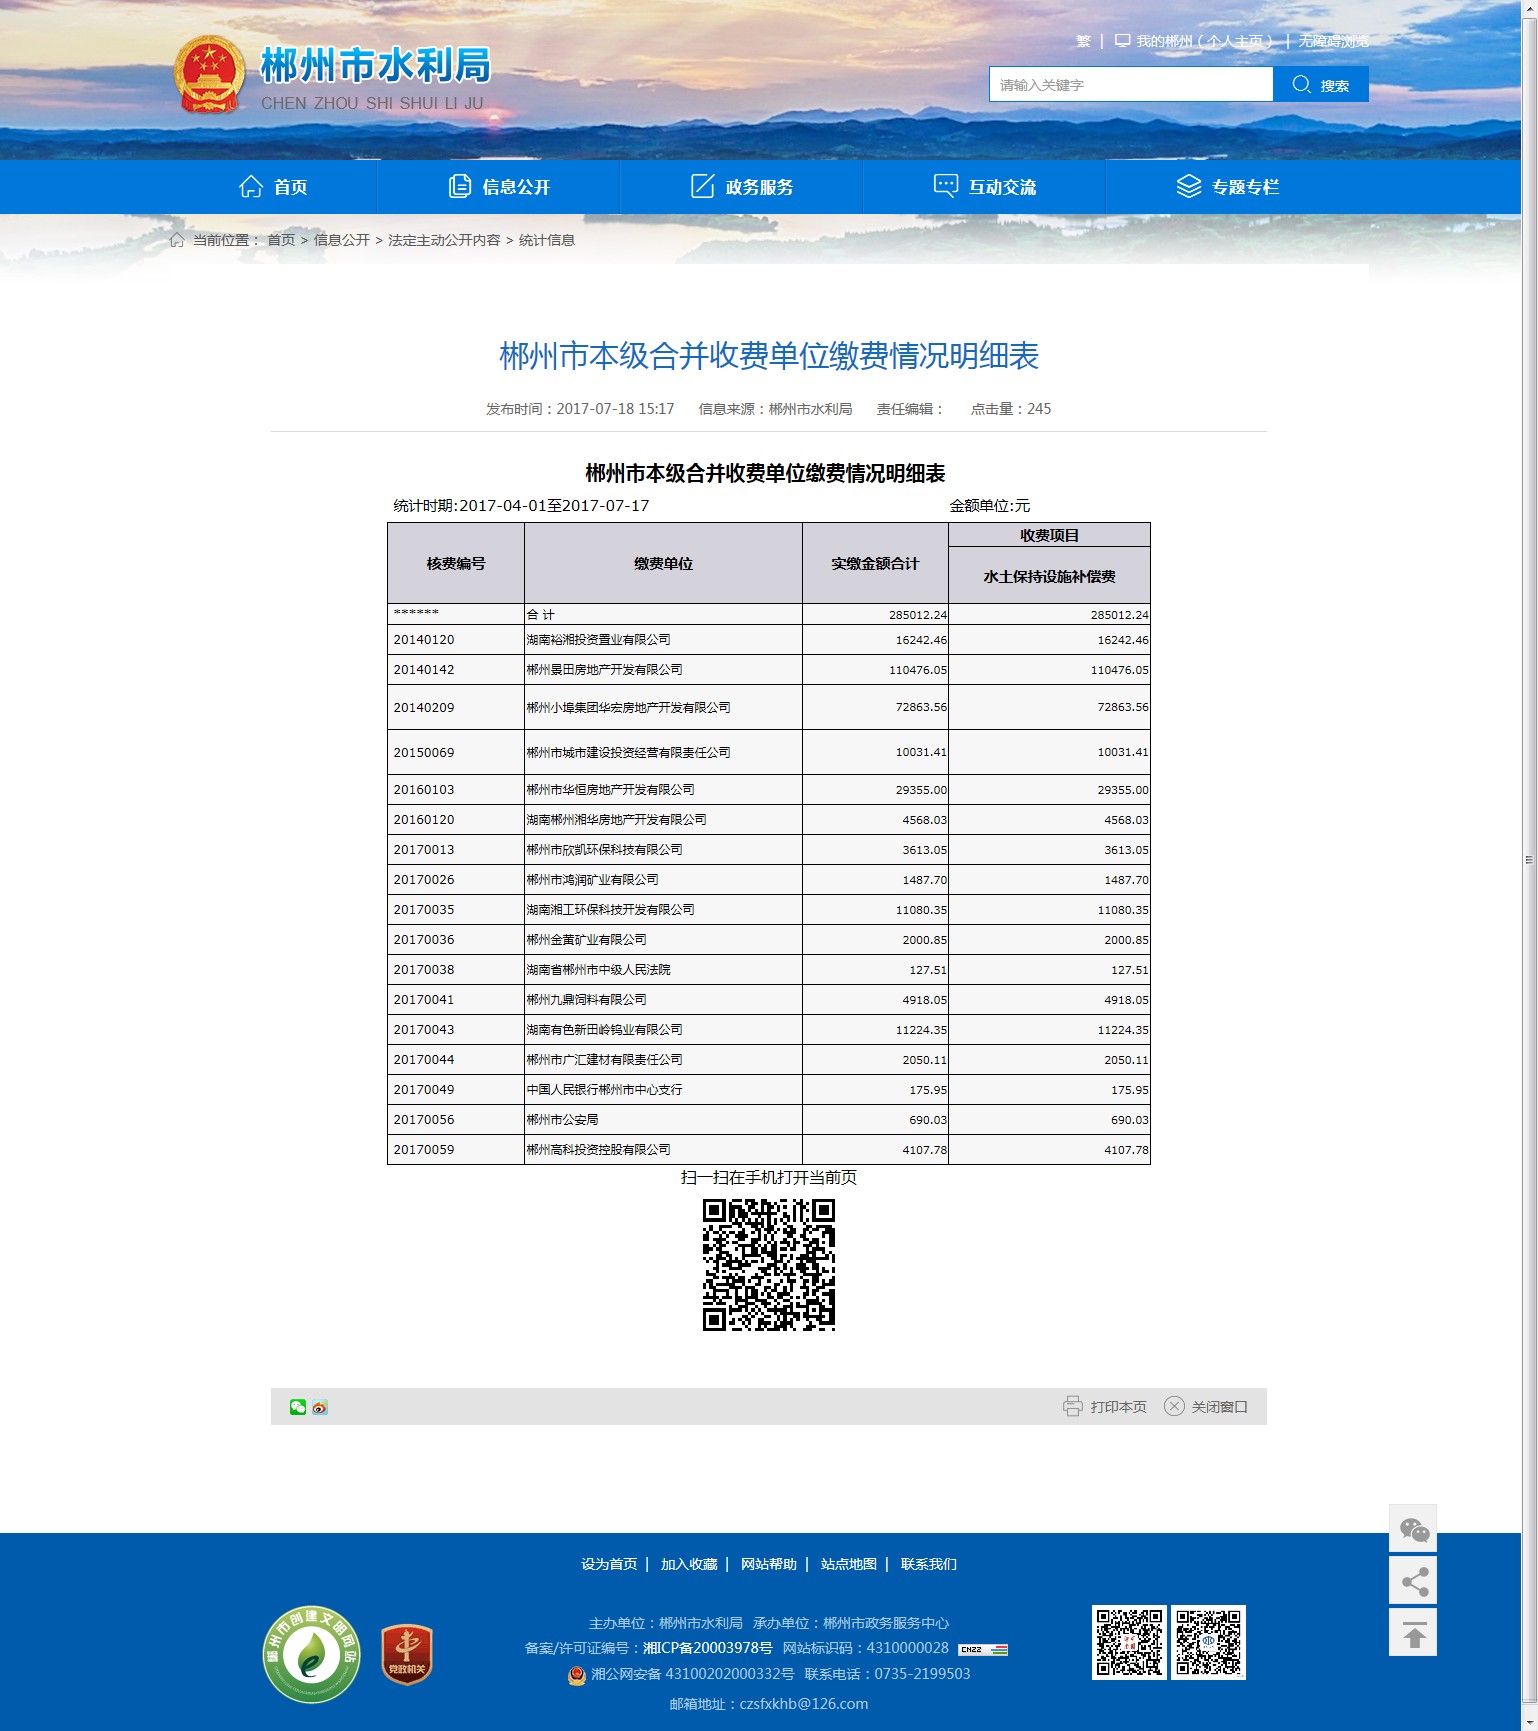Click the breadcrumb home icon
This screenshot has height=1731, width=1538.
click(177, 240)
